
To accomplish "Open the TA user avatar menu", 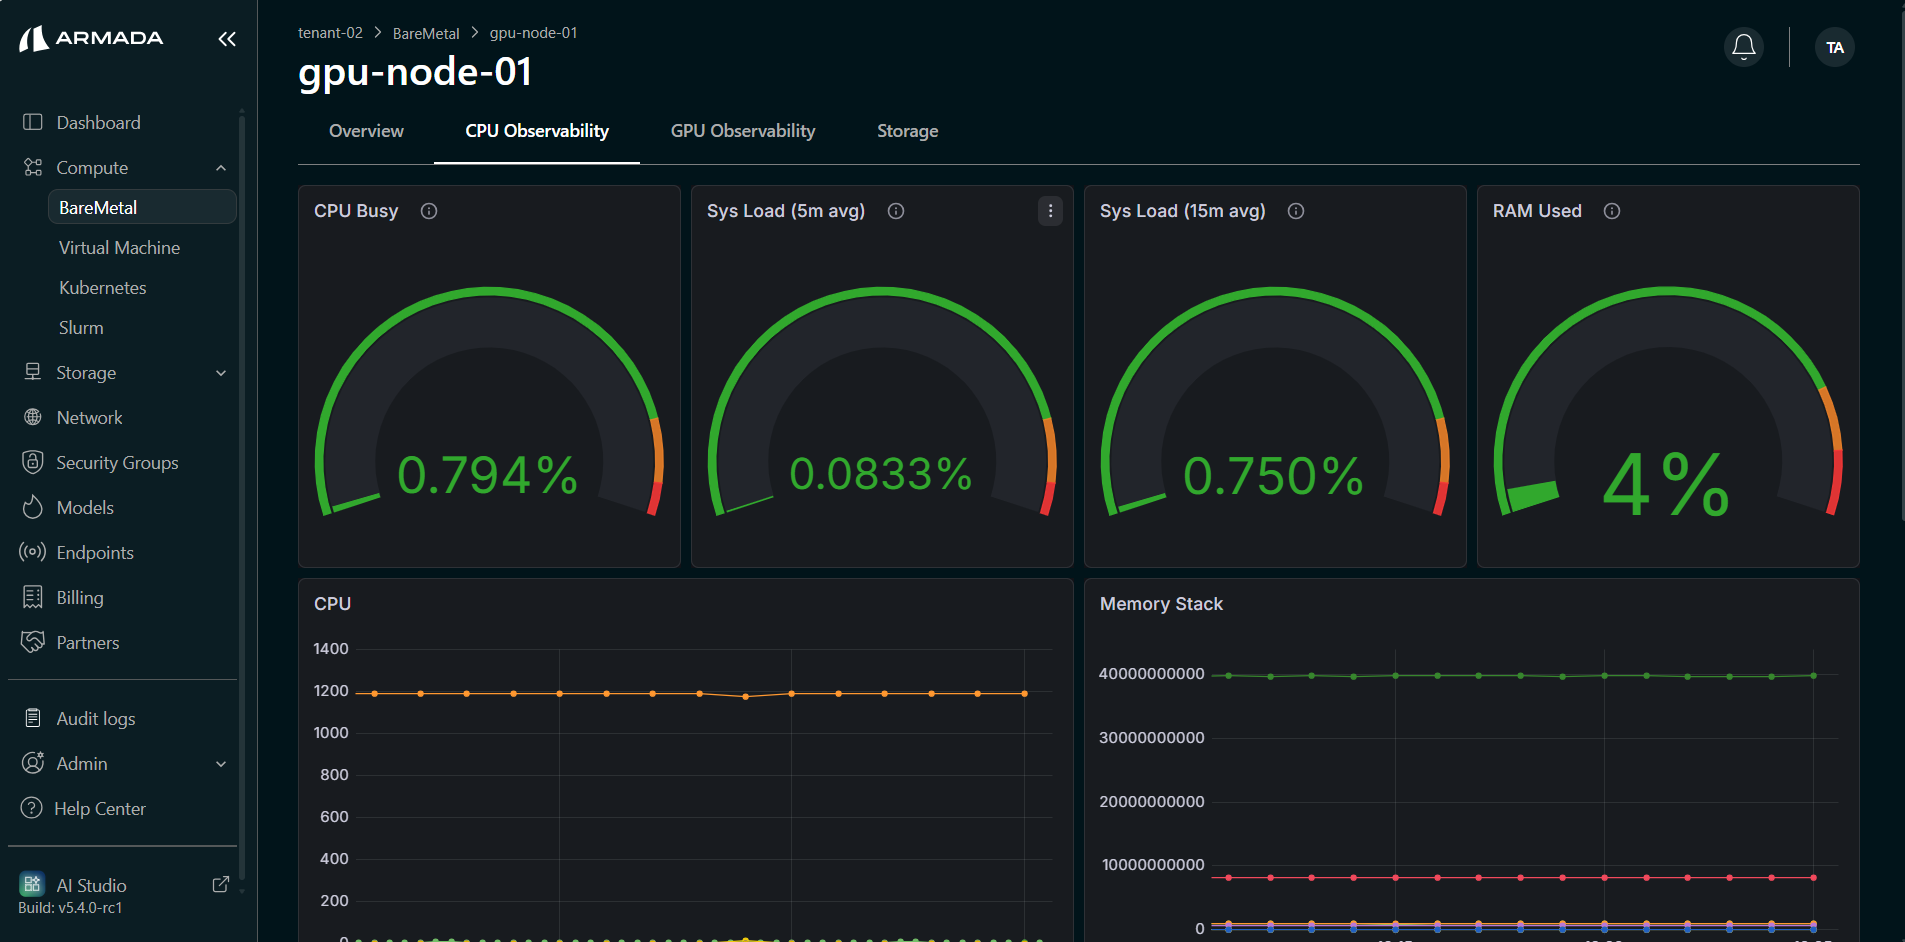I will (1835, 47).
